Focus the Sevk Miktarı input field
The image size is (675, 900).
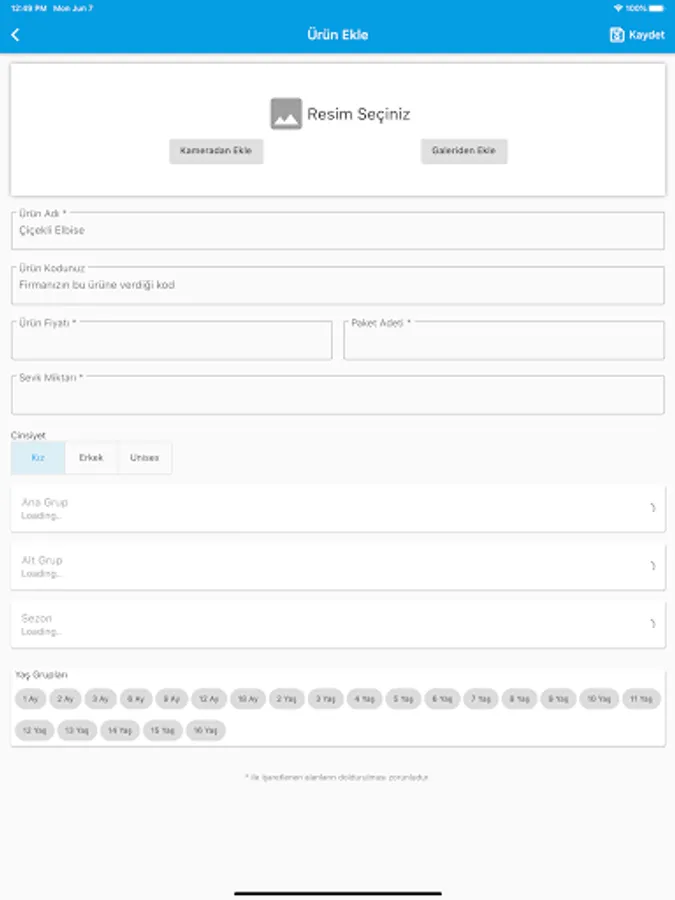click(x=338, y=395)
